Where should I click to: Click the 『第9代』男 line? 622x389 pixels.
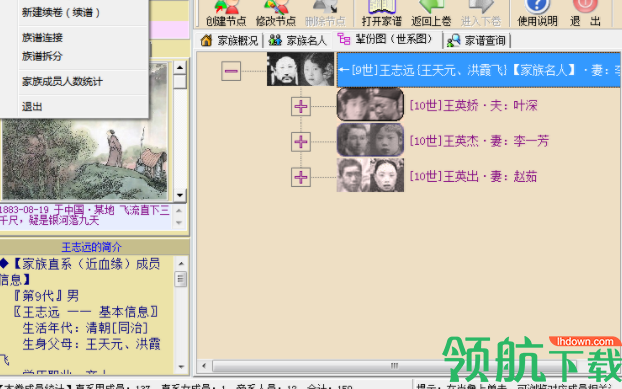tap(46, 296)
